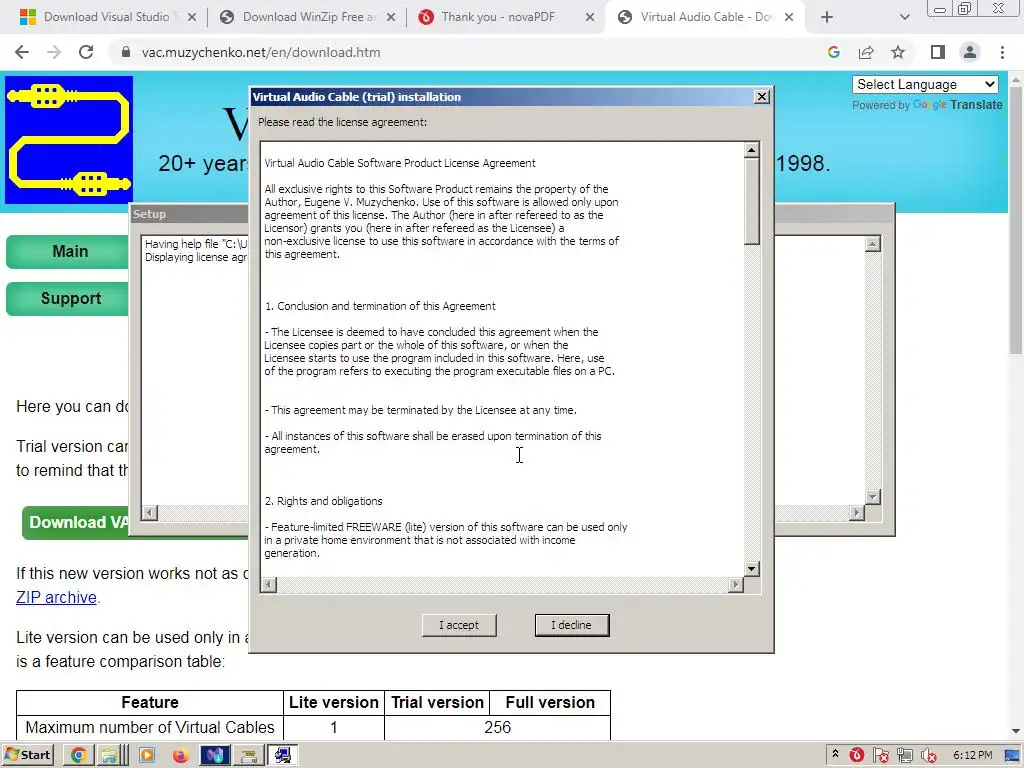Click the network tray icon
The width and height of the screenshot is (1024, 768).
pyautogui.click(x=904, y=756)
